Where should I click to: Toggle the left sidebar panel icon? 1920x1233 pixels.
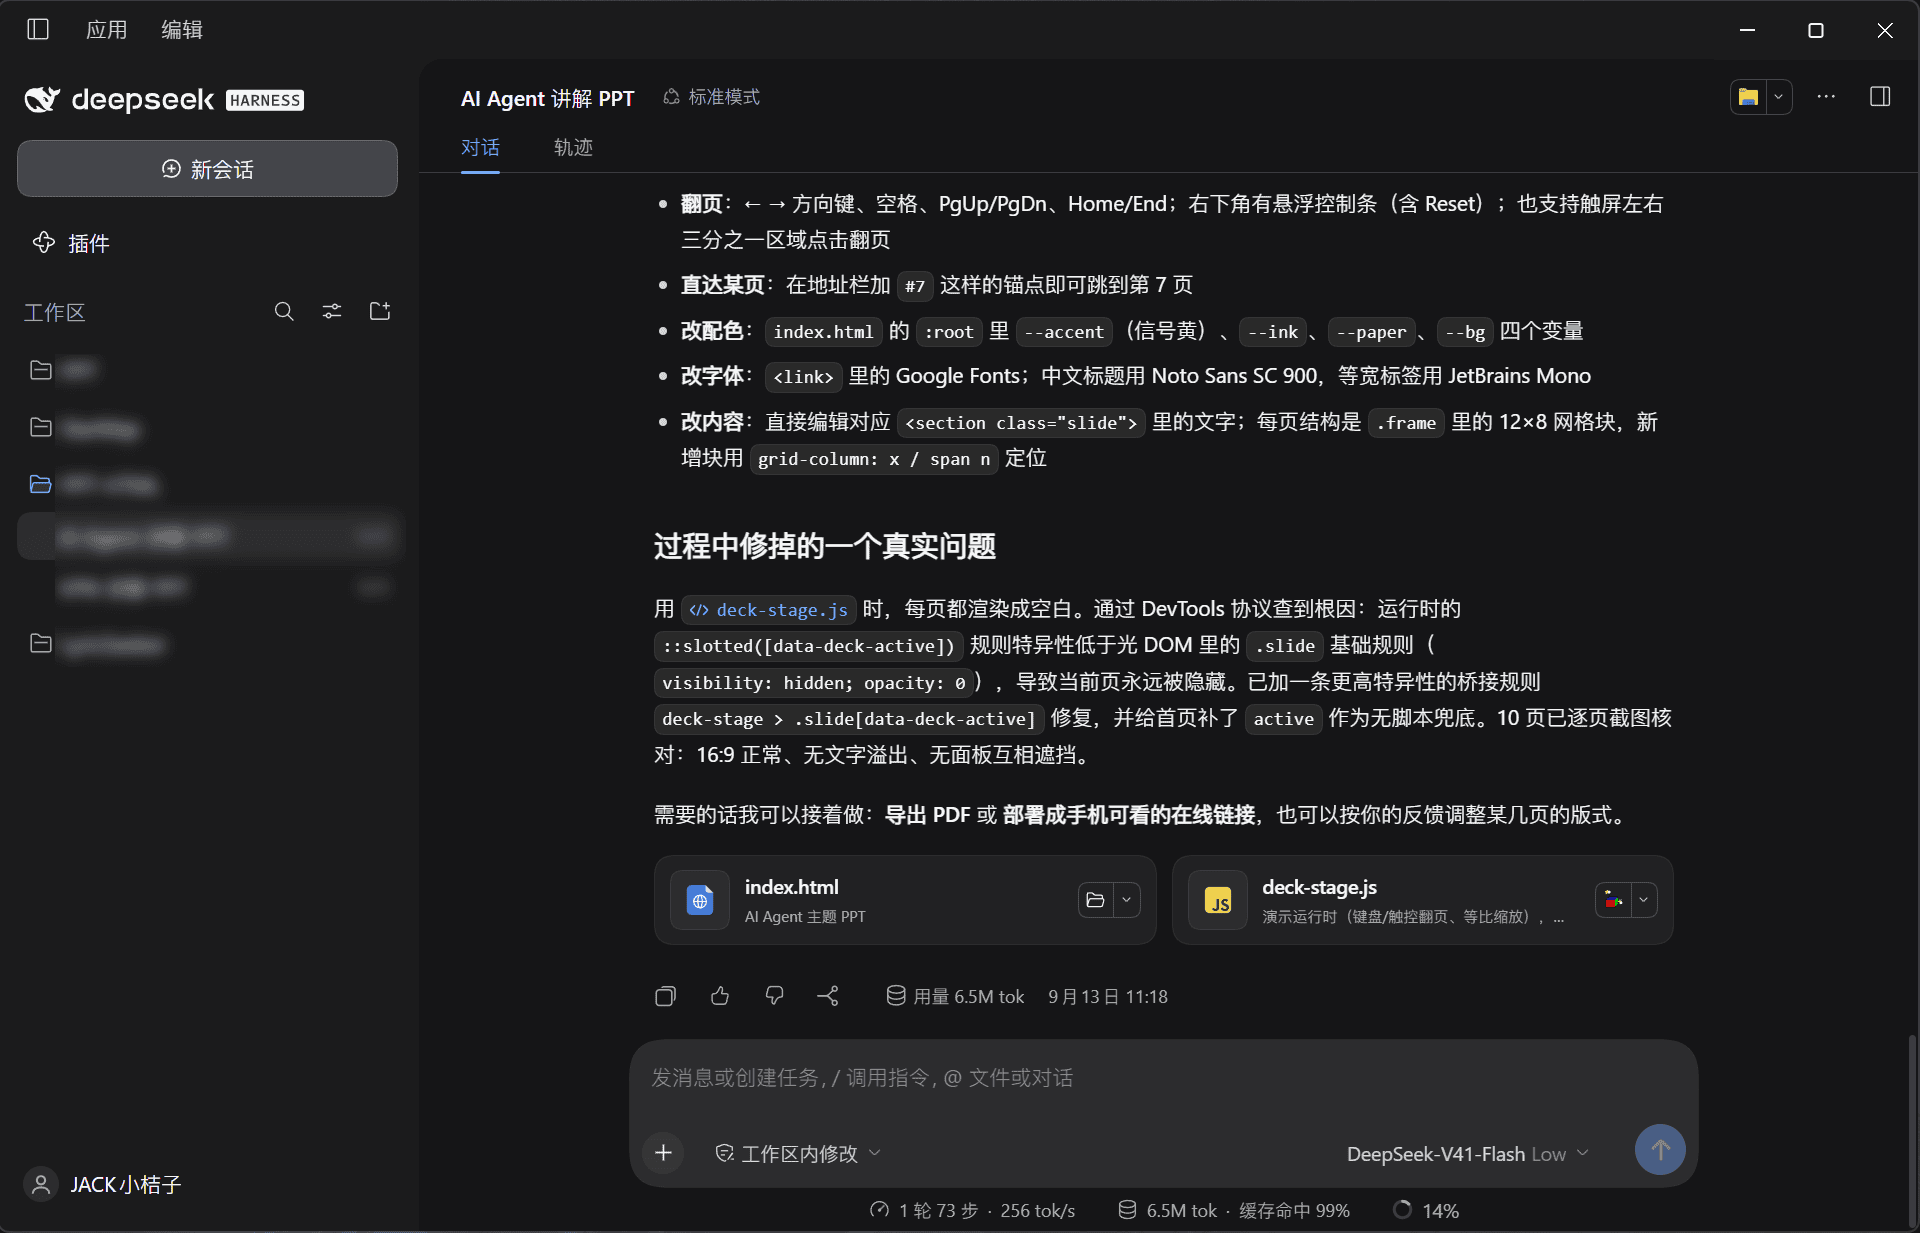pyautogui.click(x=38, y=29)
